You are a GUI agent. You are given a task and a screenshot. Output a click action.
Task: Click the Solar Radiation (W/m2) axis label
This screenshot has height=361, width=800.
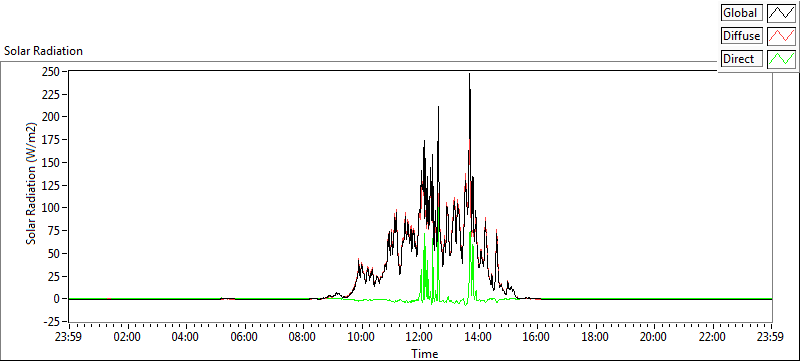pyautogui.click(x=32, y=183)
